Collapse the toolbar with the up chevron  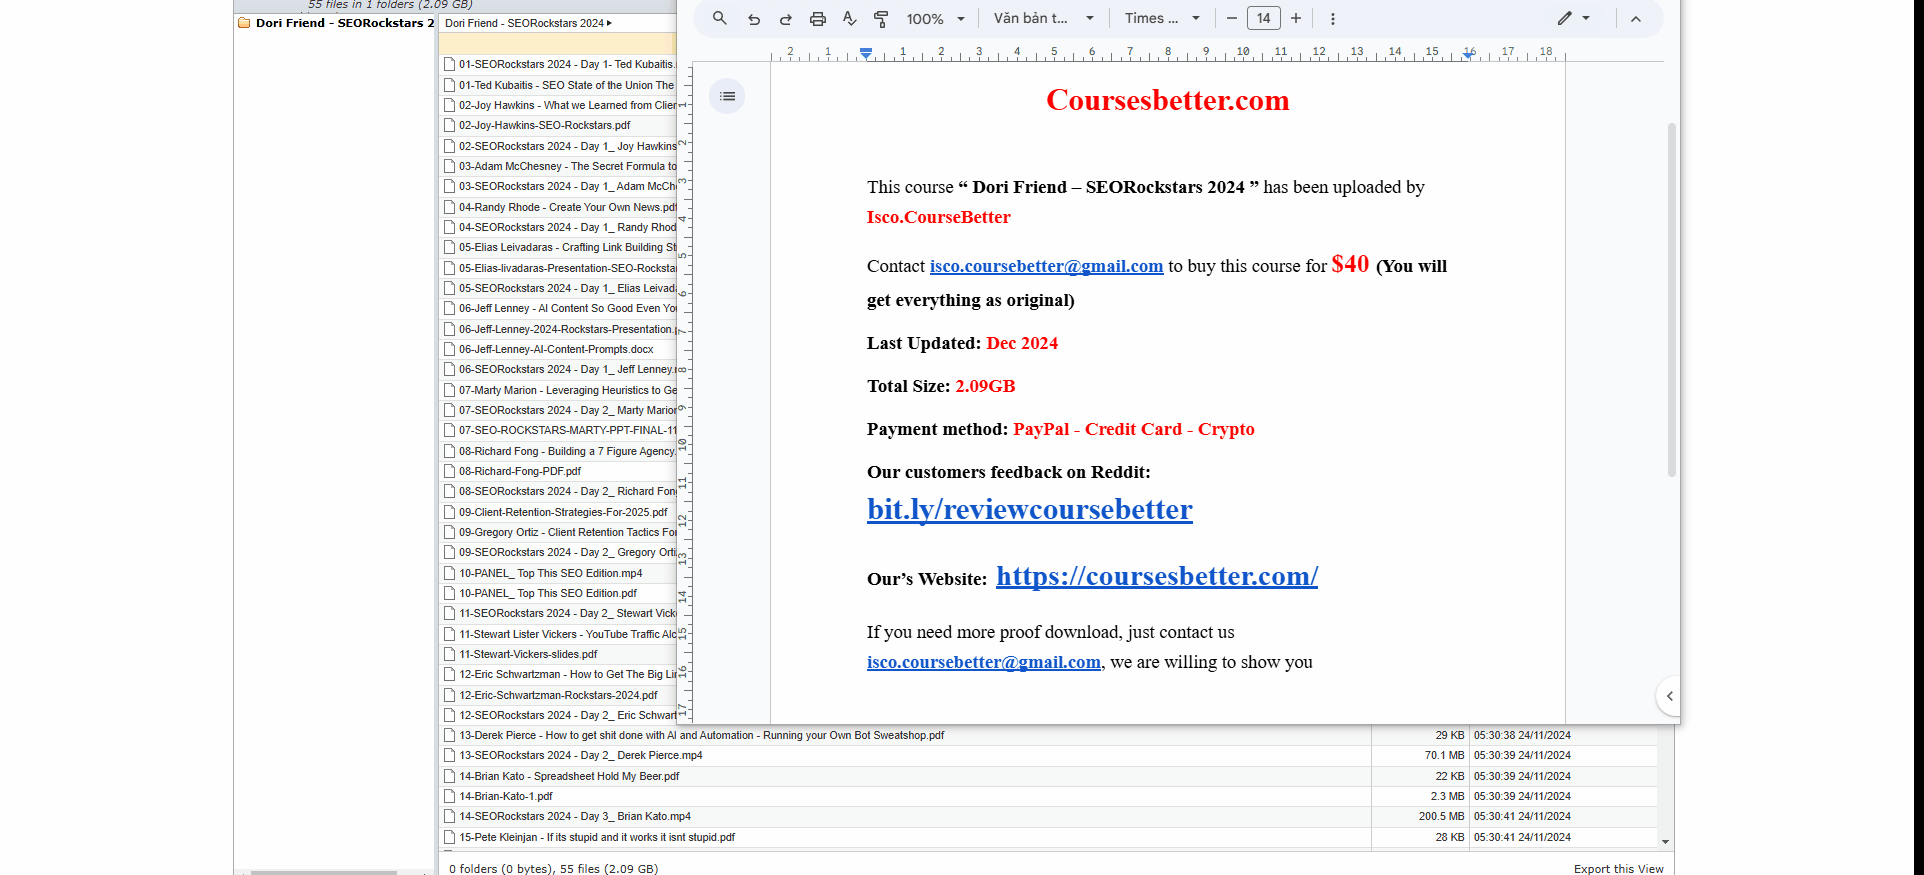(1636, 18)
